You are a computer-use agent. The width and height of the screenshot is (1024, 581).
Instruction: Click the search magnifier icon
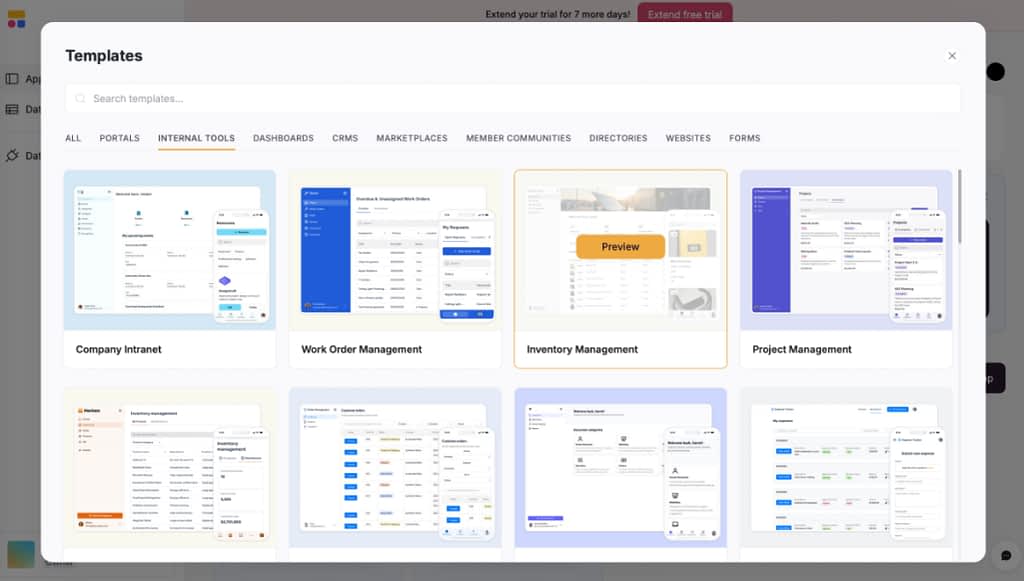click(x=80, y=99)
